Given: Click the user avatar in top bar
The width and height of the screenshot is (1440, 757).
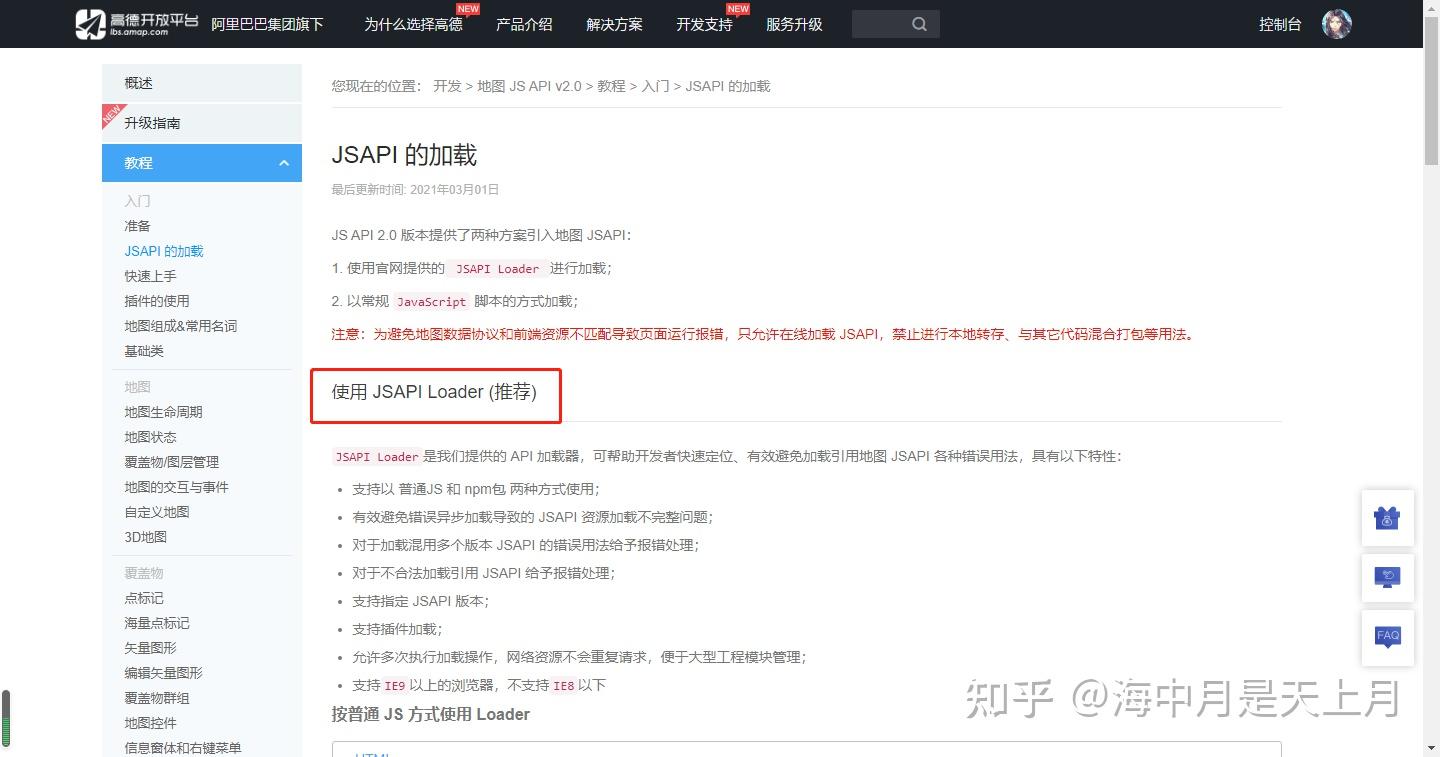Looking at the screenshot, I should 1337,24.
